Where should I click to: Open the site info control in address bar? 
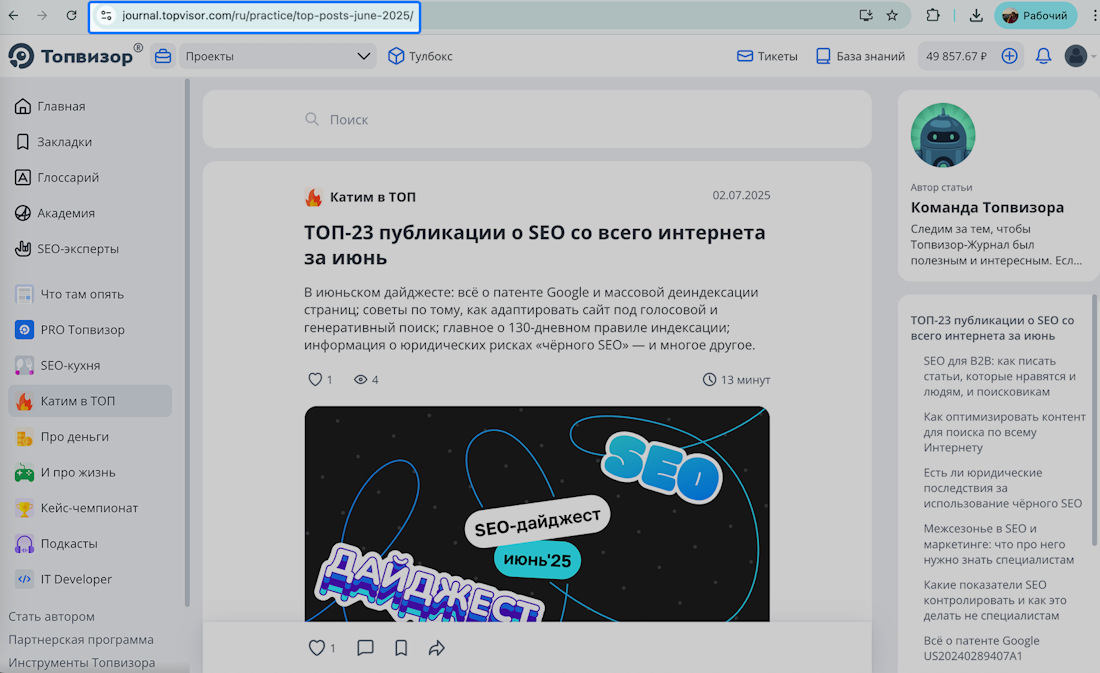(x=107, y=16)
